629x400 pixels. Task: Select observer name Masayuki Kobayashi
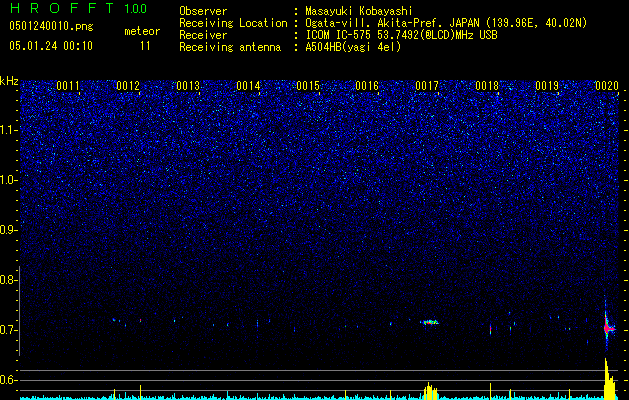(358, 11)
